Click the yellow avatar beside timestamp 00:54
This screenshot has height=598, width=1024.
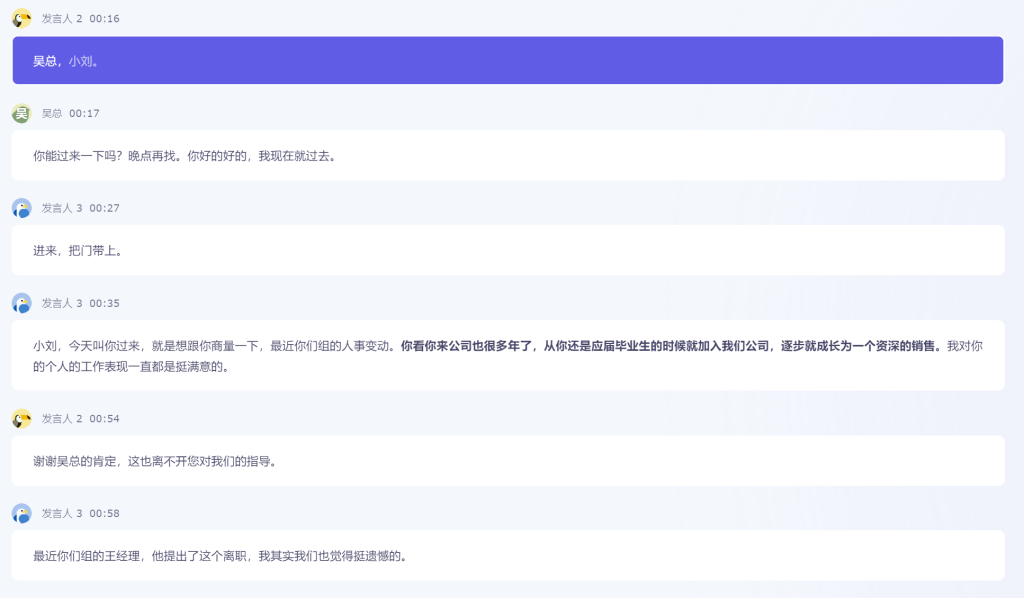tap(21, 418)
